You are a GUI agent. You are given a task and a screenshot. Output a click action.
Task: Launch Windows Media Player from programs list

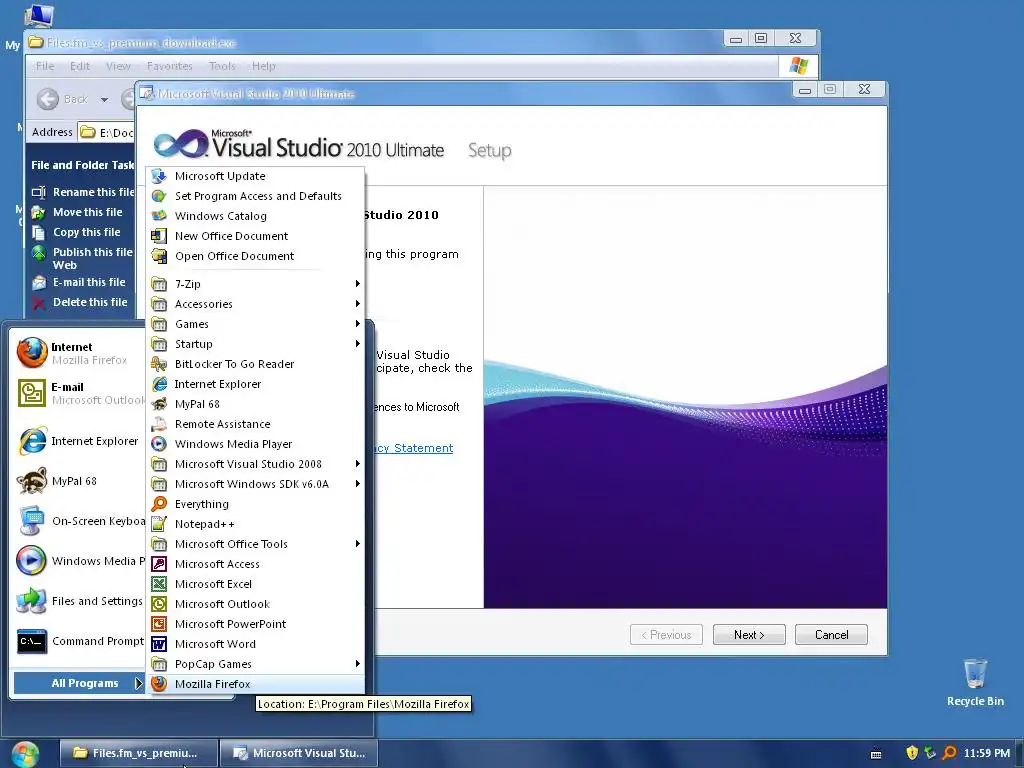(255, 444)
